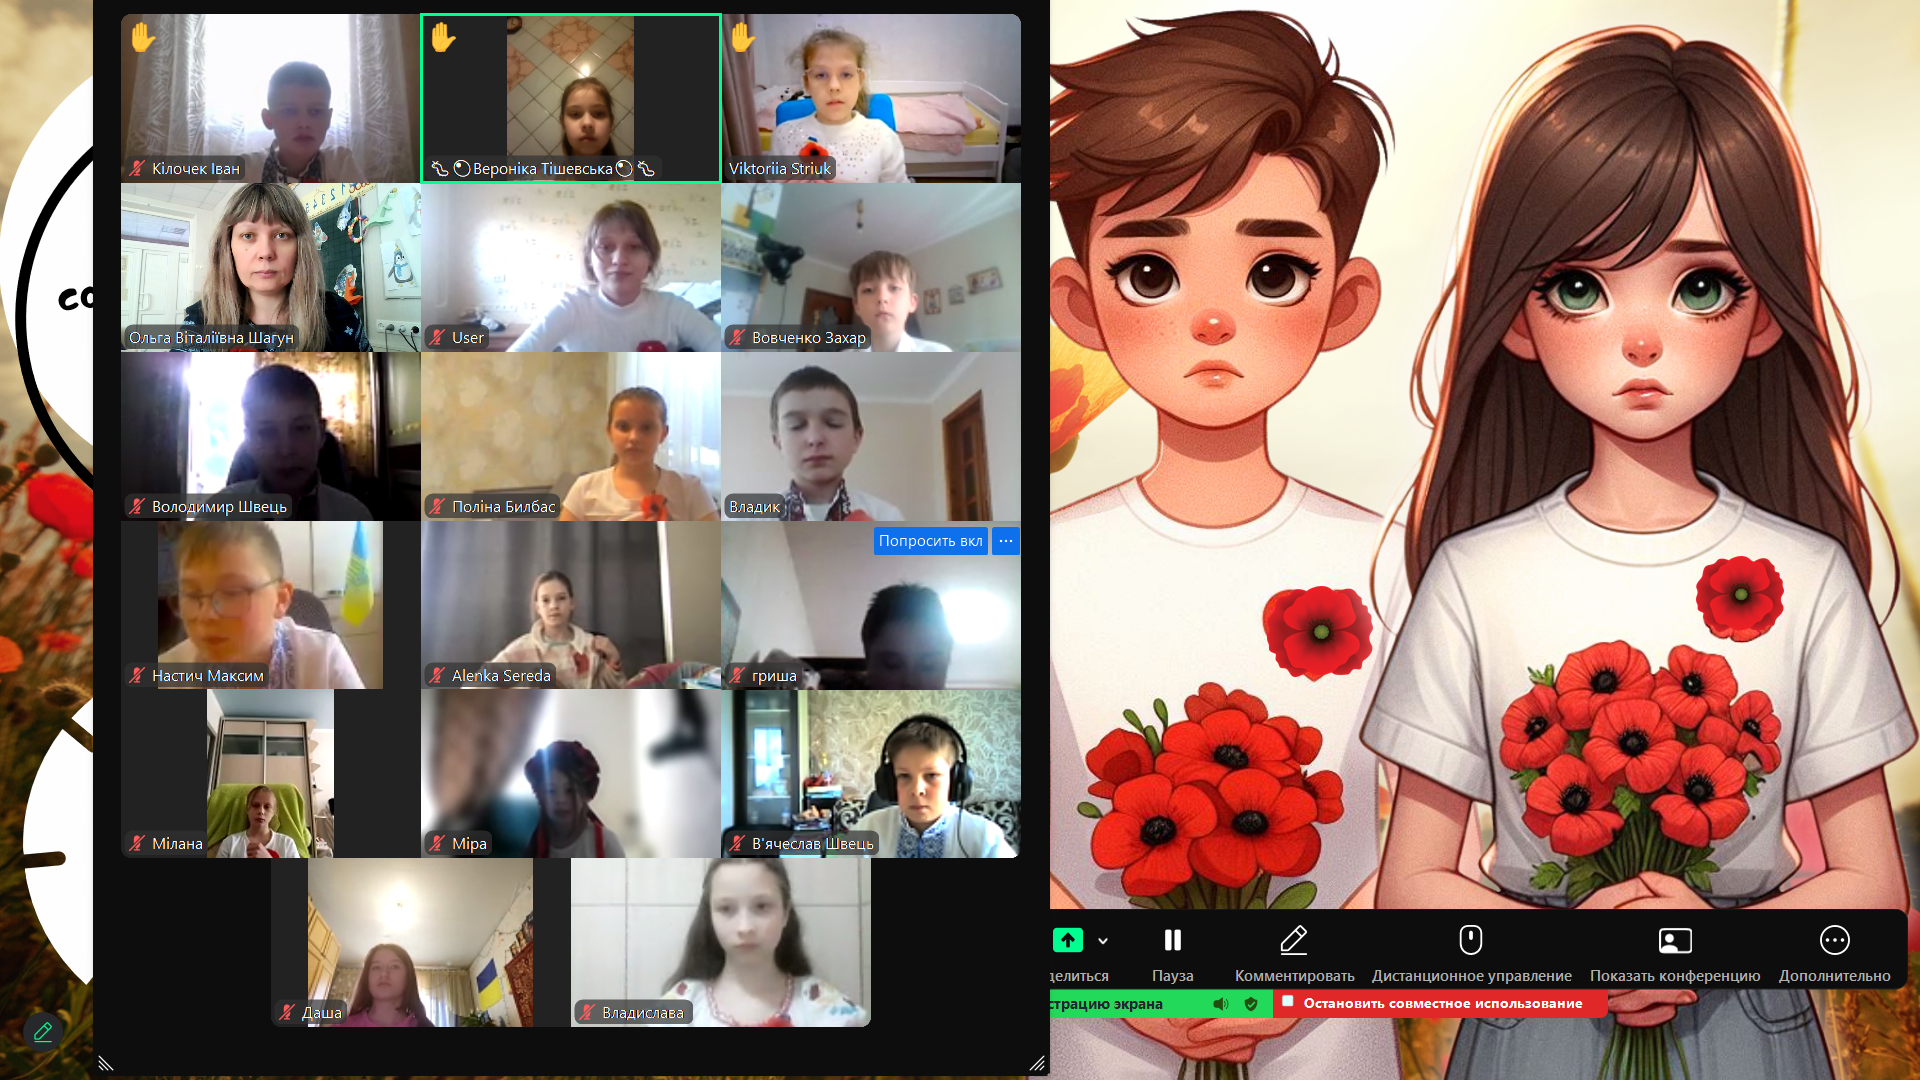Click muted mic icon next to Поліна Билбас

(x=437, y=507)
